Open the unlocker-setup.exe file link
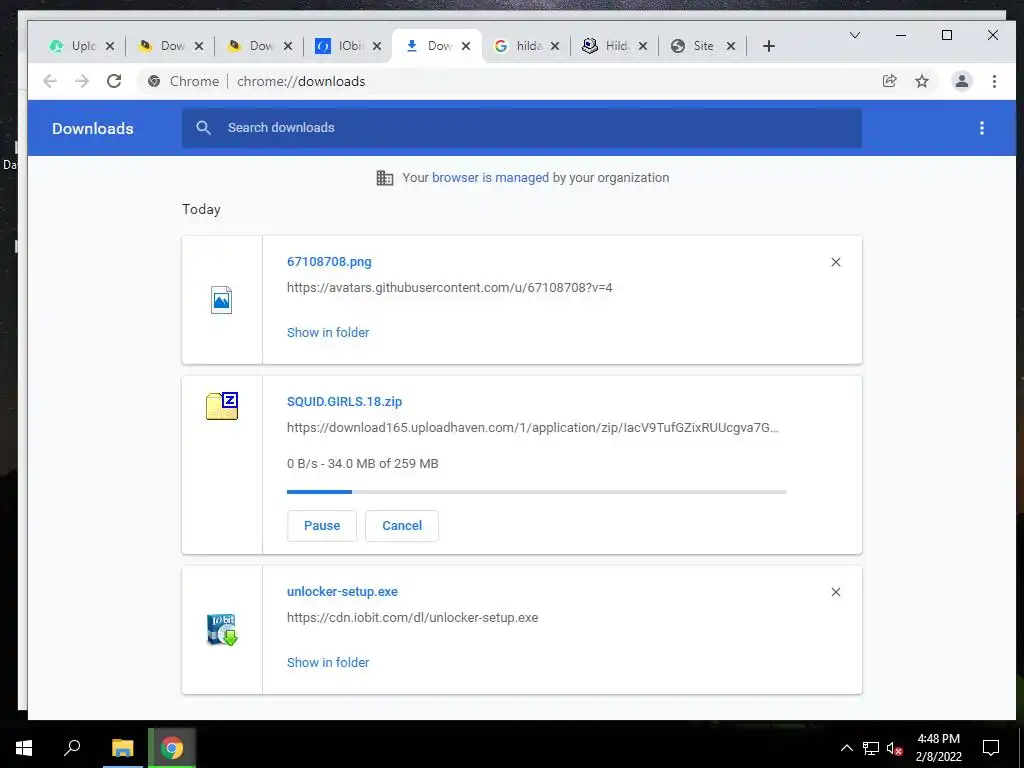 click(x=342, y=591)
